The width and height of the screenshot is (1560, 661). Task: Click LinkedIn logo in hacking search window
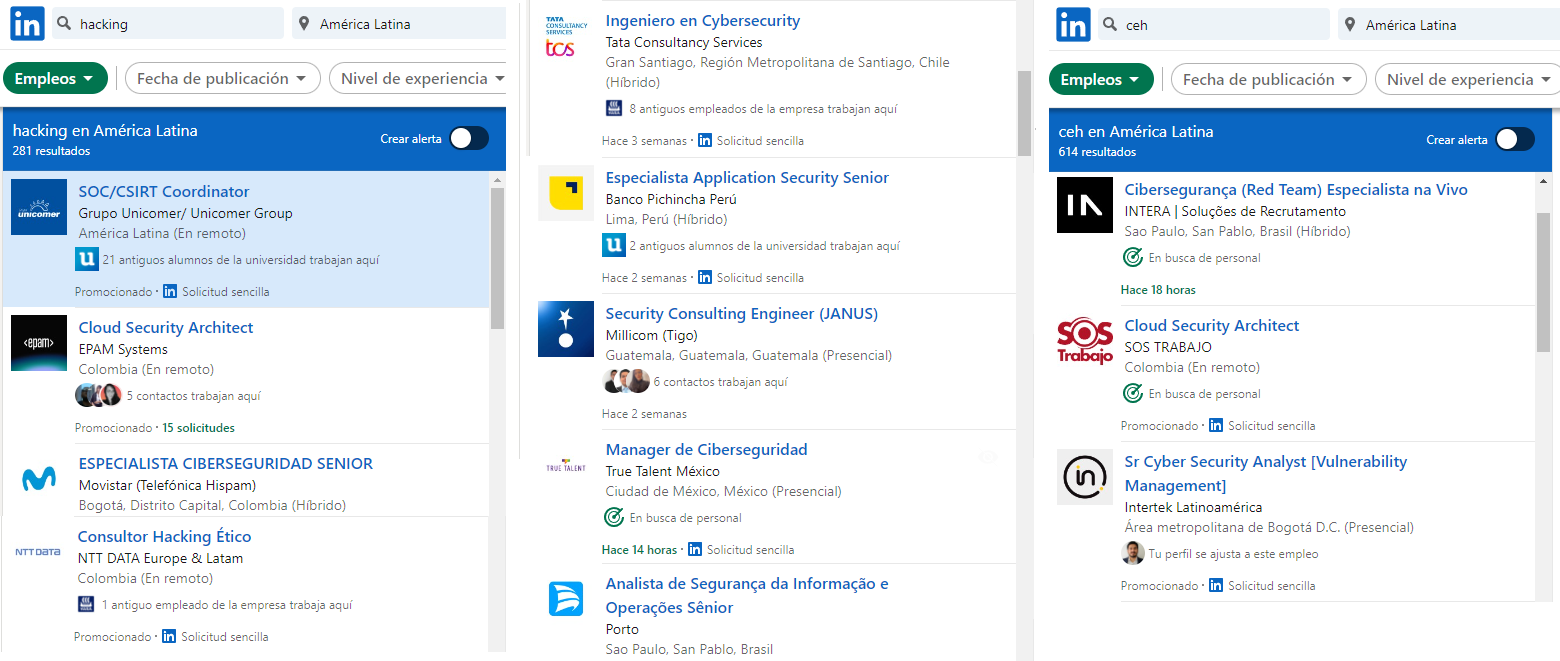(27, 24)
